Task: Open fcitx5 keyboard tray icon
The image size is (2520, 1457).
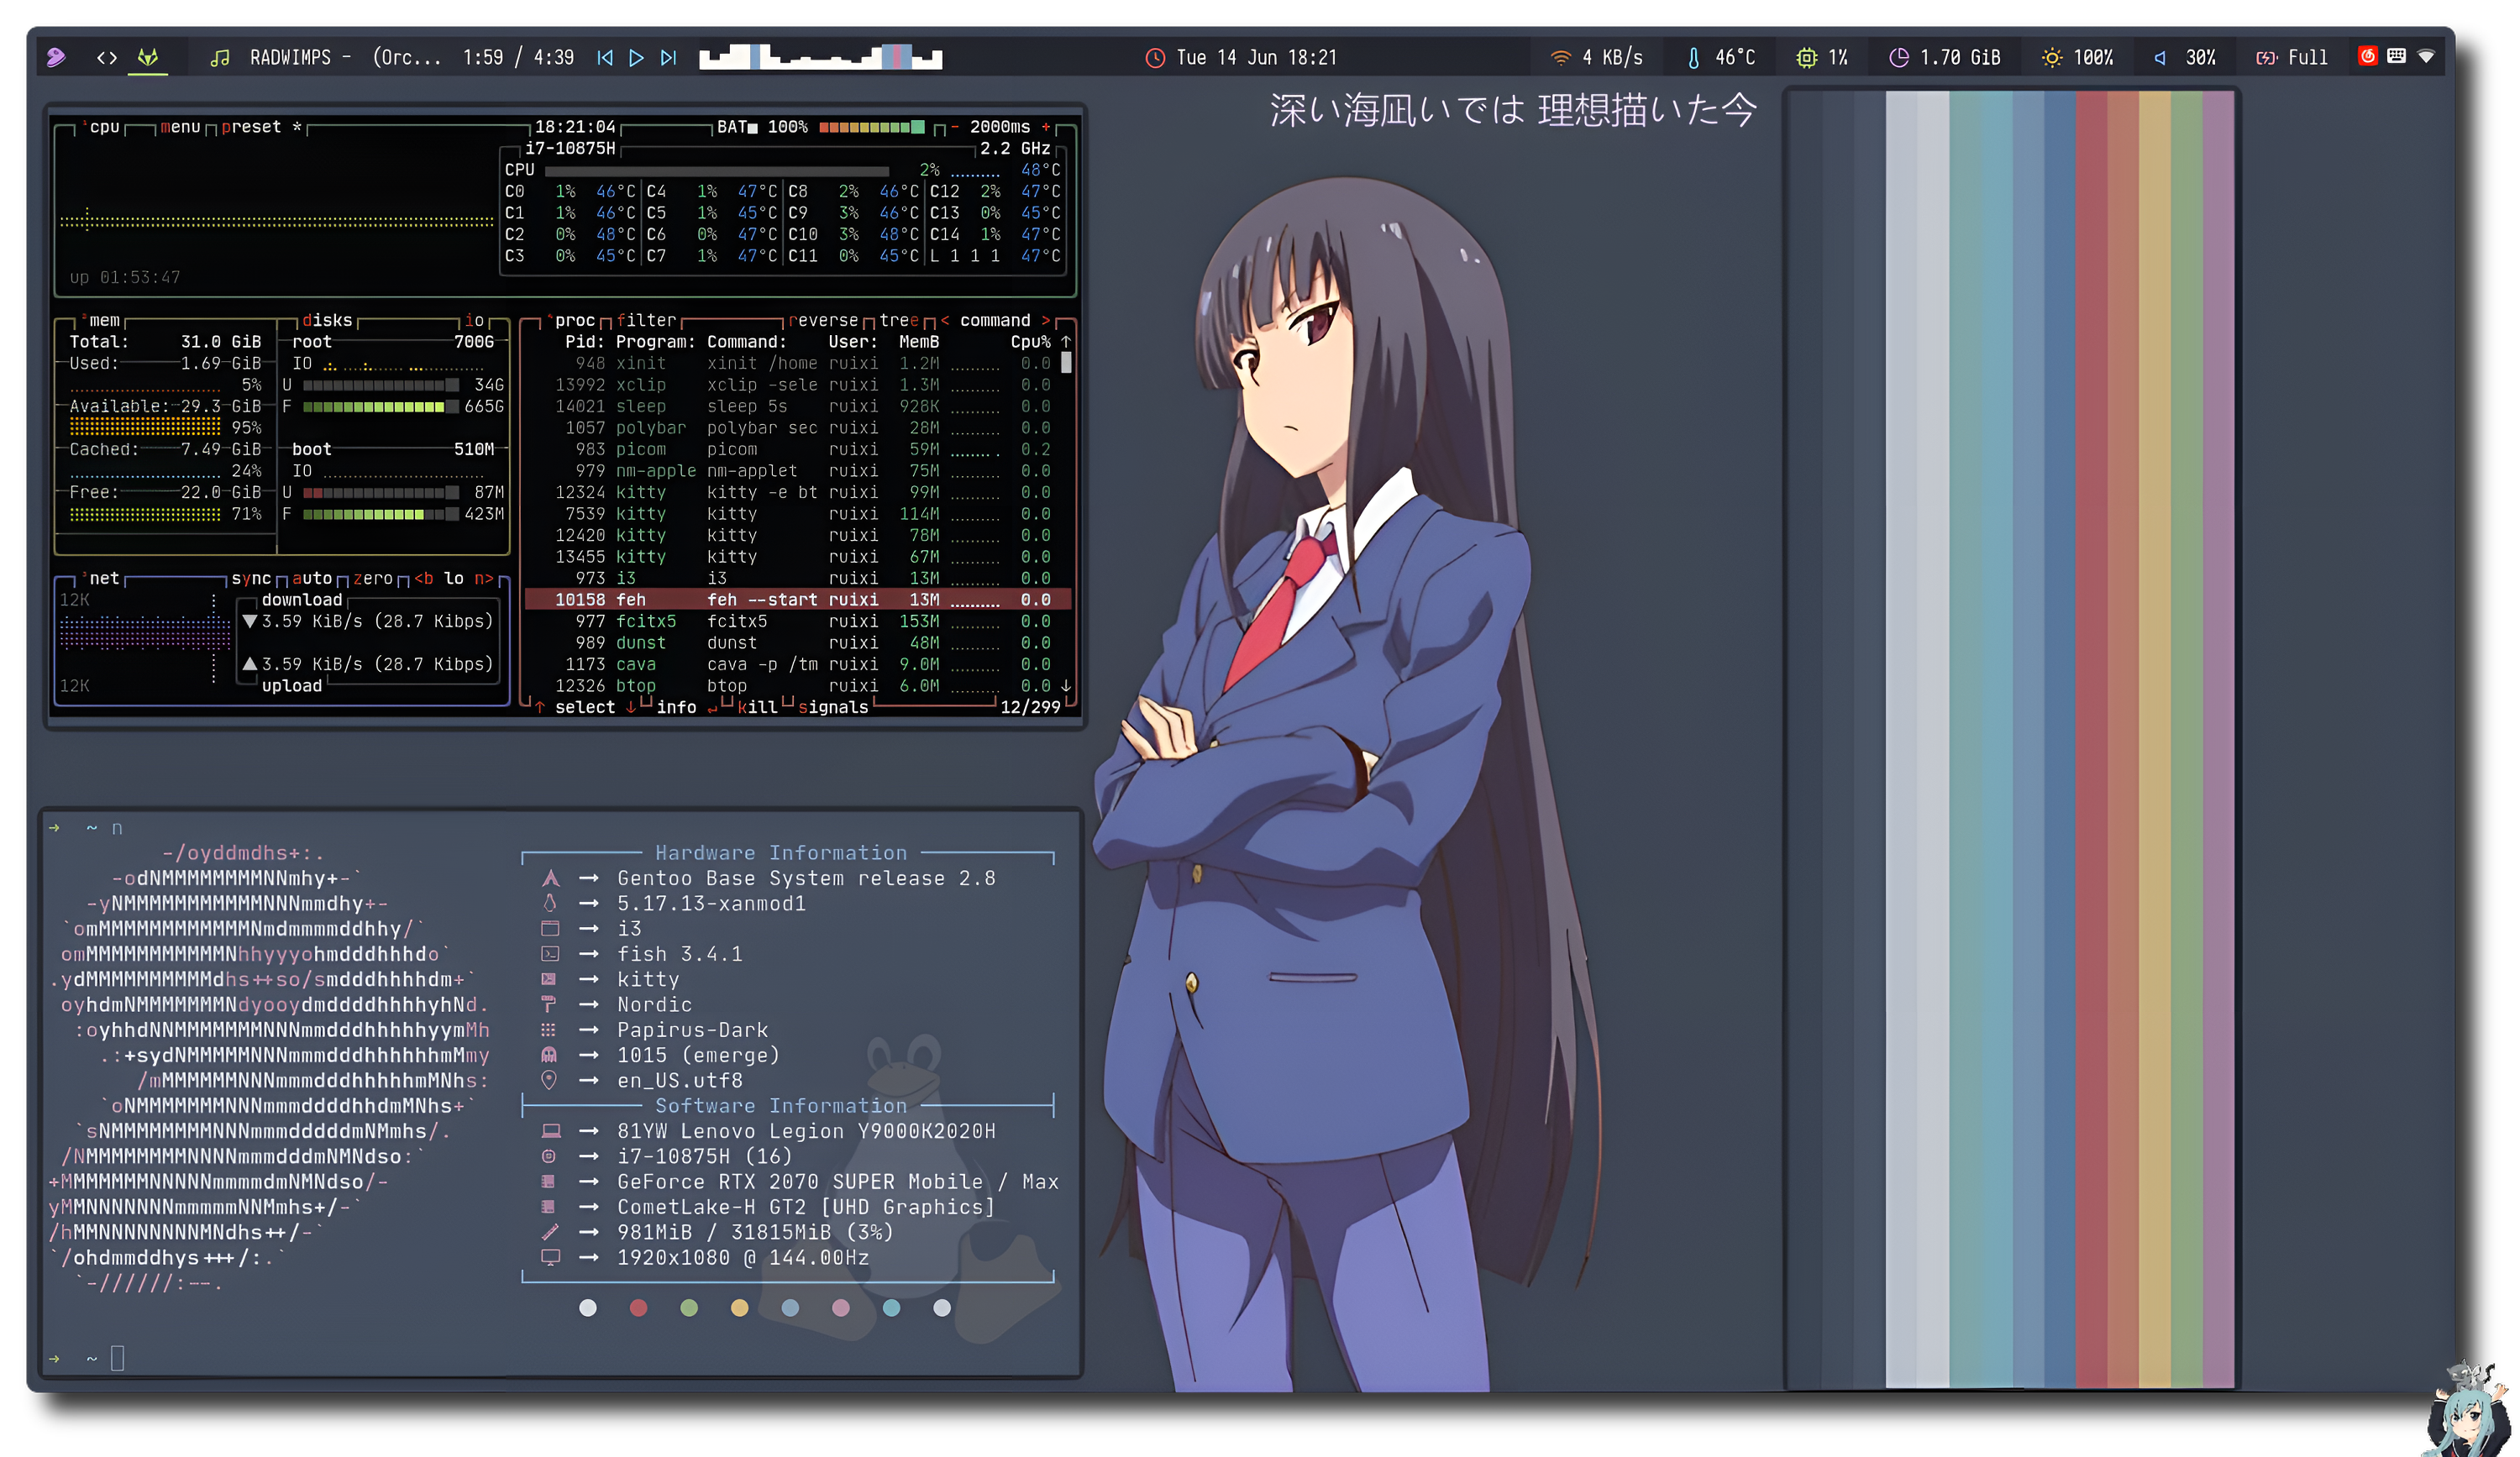Action: pos(2396,56)
